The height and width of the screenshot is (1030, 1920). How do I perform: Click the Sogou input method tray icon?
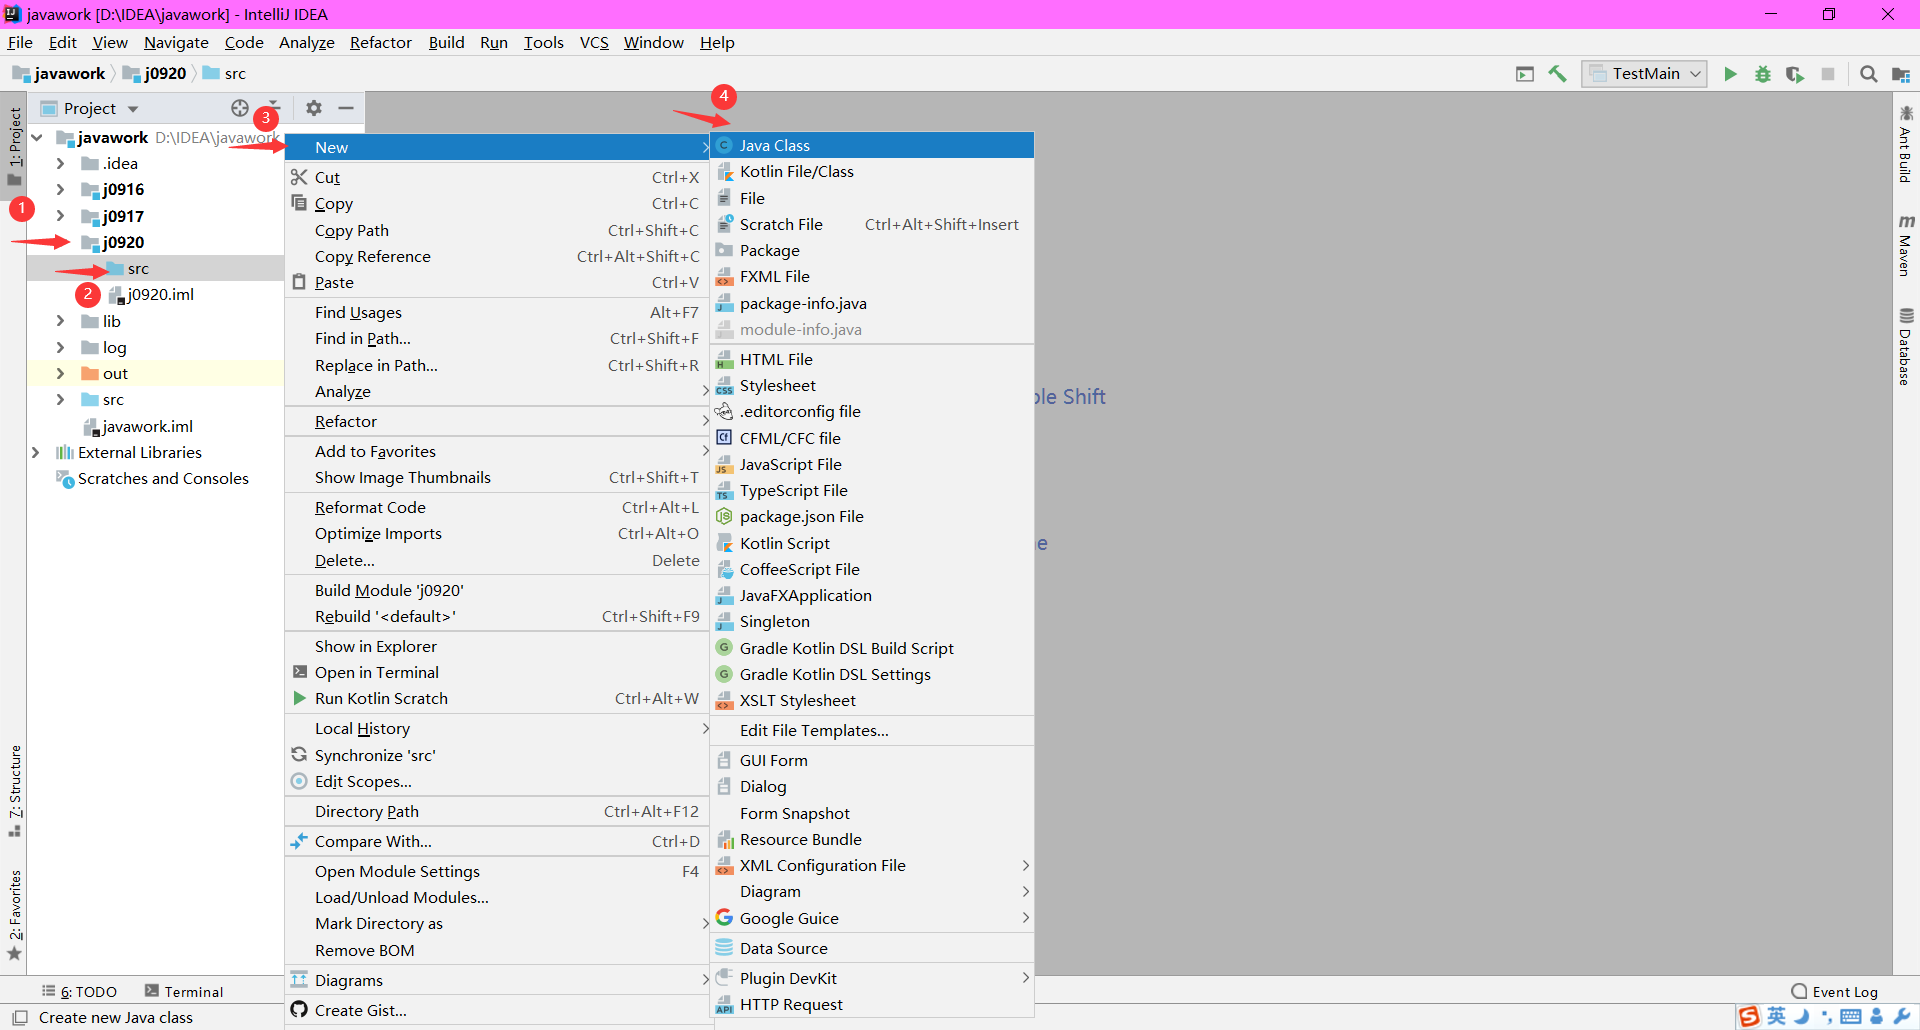(x=1749, y=1017)
